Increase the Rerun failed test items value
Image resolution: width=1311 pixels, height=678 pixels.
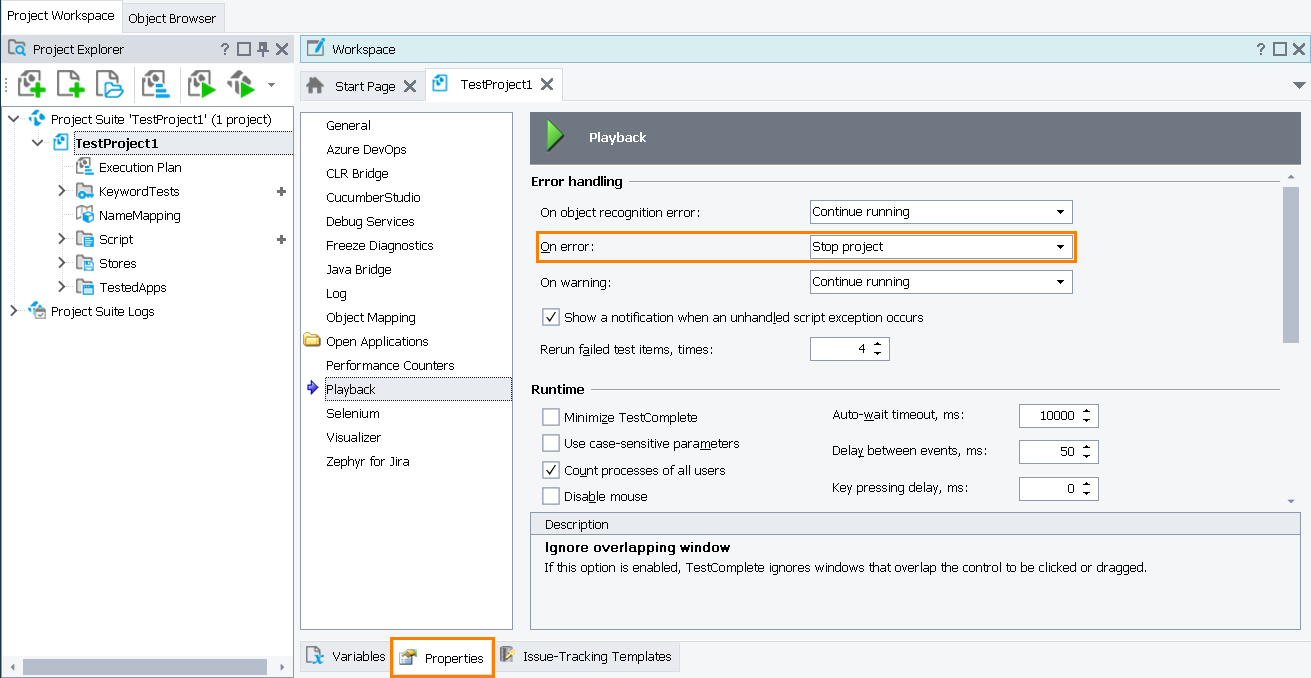coord(877,344)
